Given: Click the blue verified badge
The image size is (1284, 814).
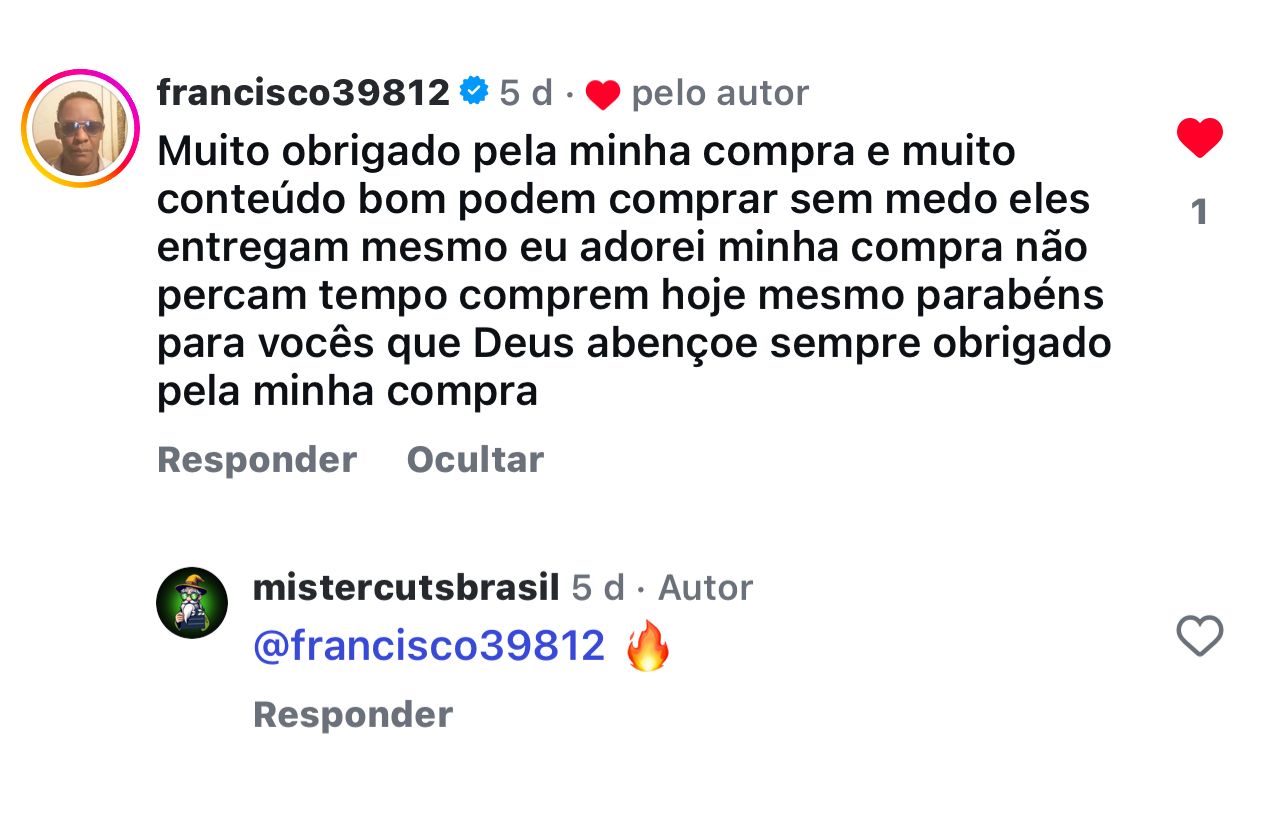Looking at the screenshot, I should point(473,92).
